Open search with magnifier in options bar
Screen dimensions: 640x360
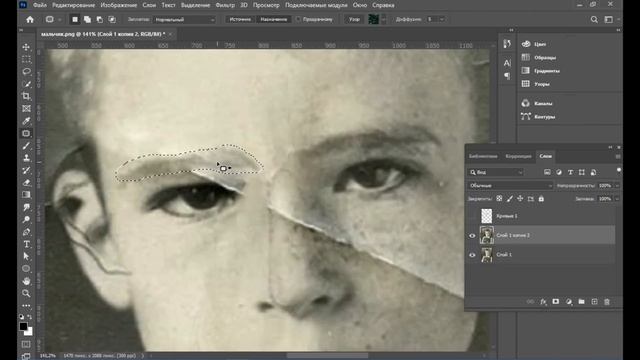tap(594, 19)
